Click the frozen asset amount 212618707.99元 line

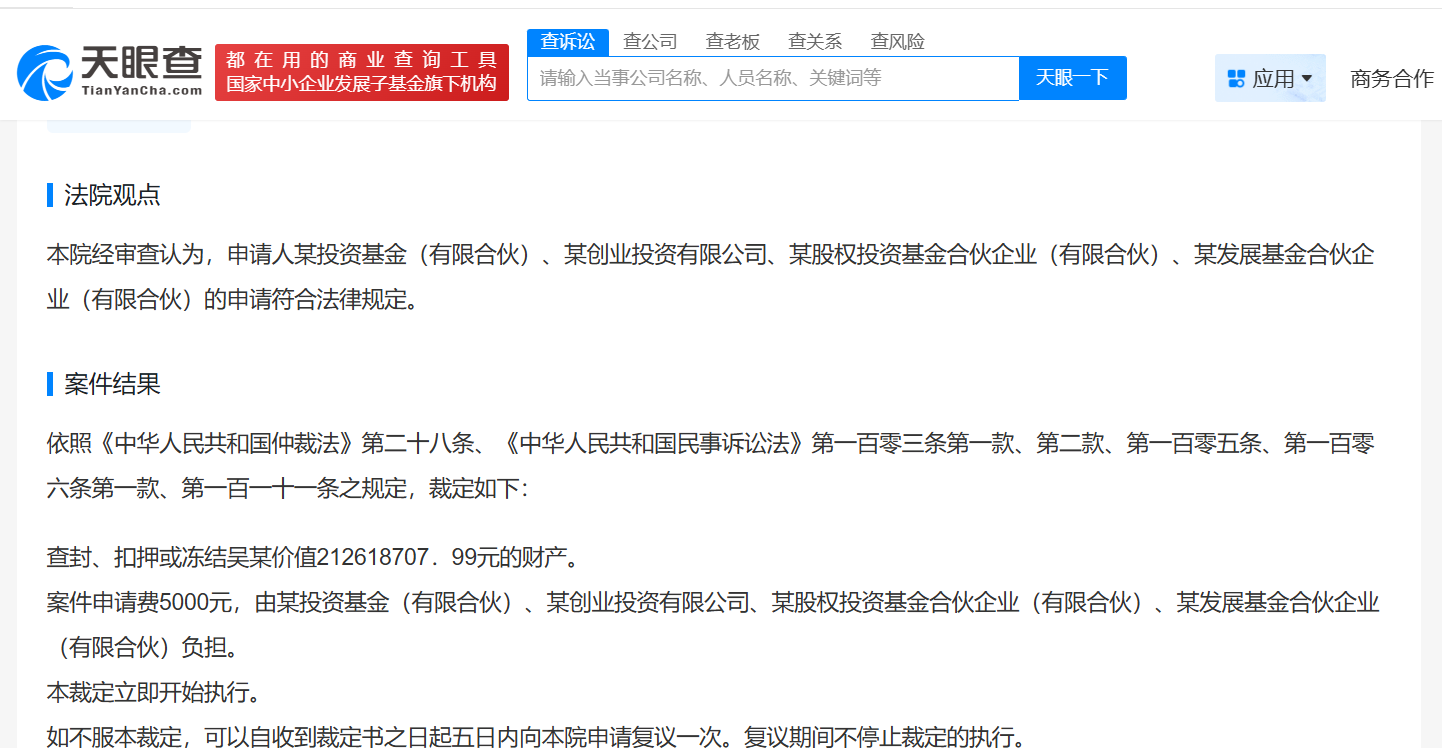[312, 556]
